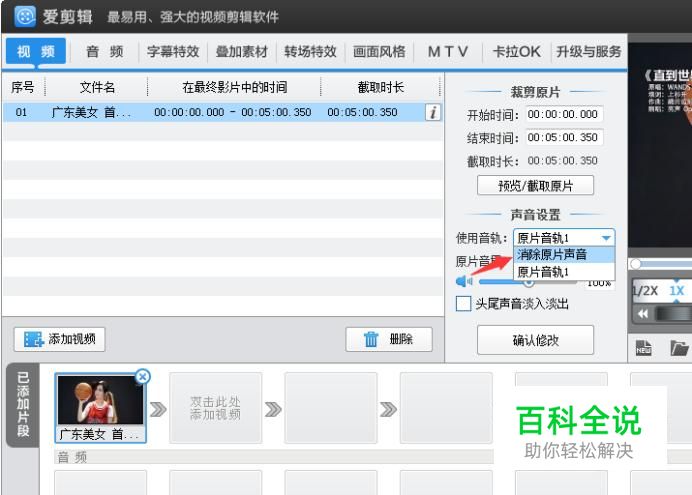Open the 卡拉OK tab
The image size is (692, 495).
coord(516,52)
